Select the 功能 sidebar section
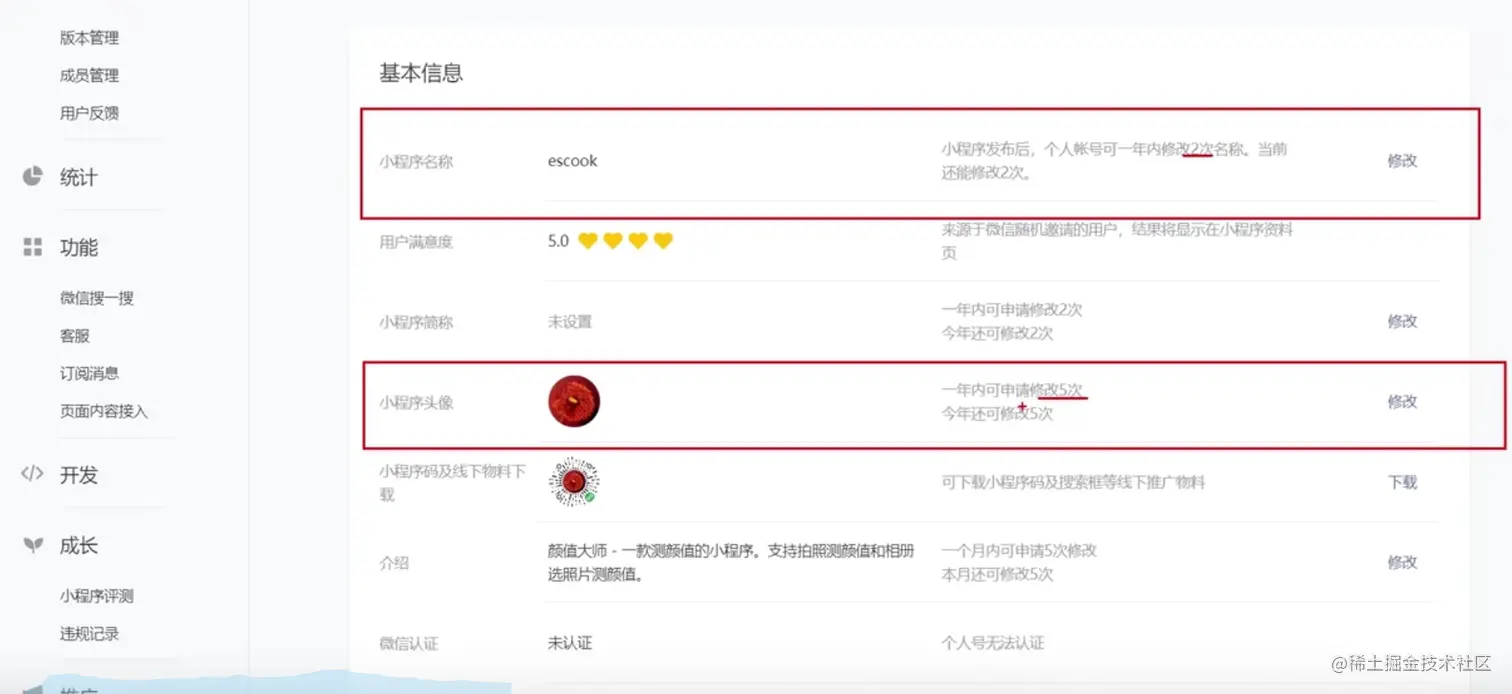The height and width of the screenshot is (694, 1512). tap(79, 247)
